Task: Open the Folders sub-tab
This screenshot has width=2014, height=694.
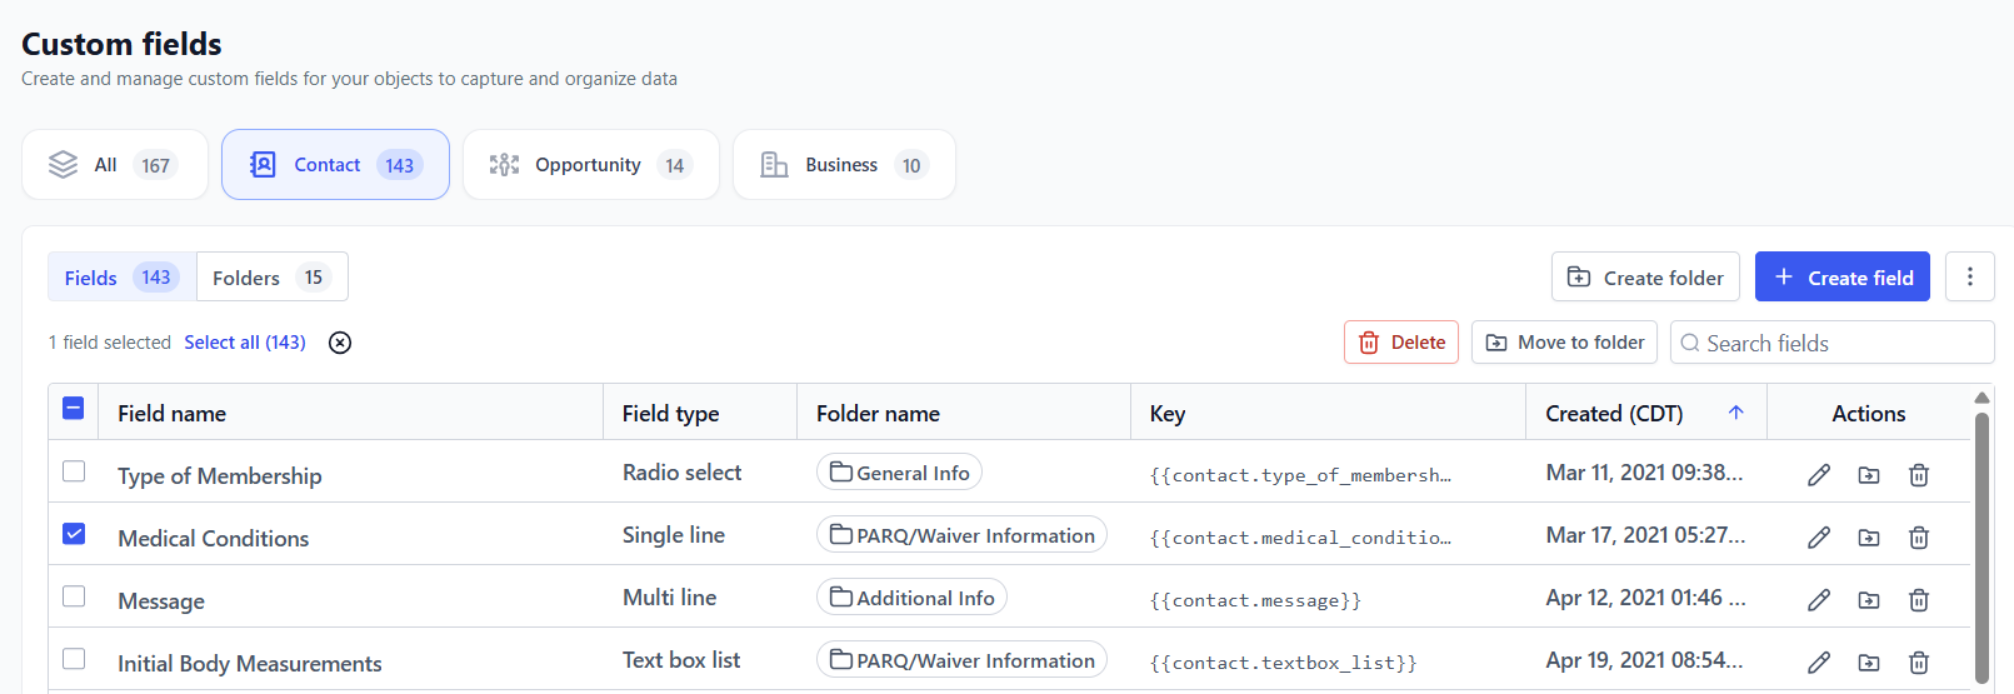Action: tap(272, 277)
